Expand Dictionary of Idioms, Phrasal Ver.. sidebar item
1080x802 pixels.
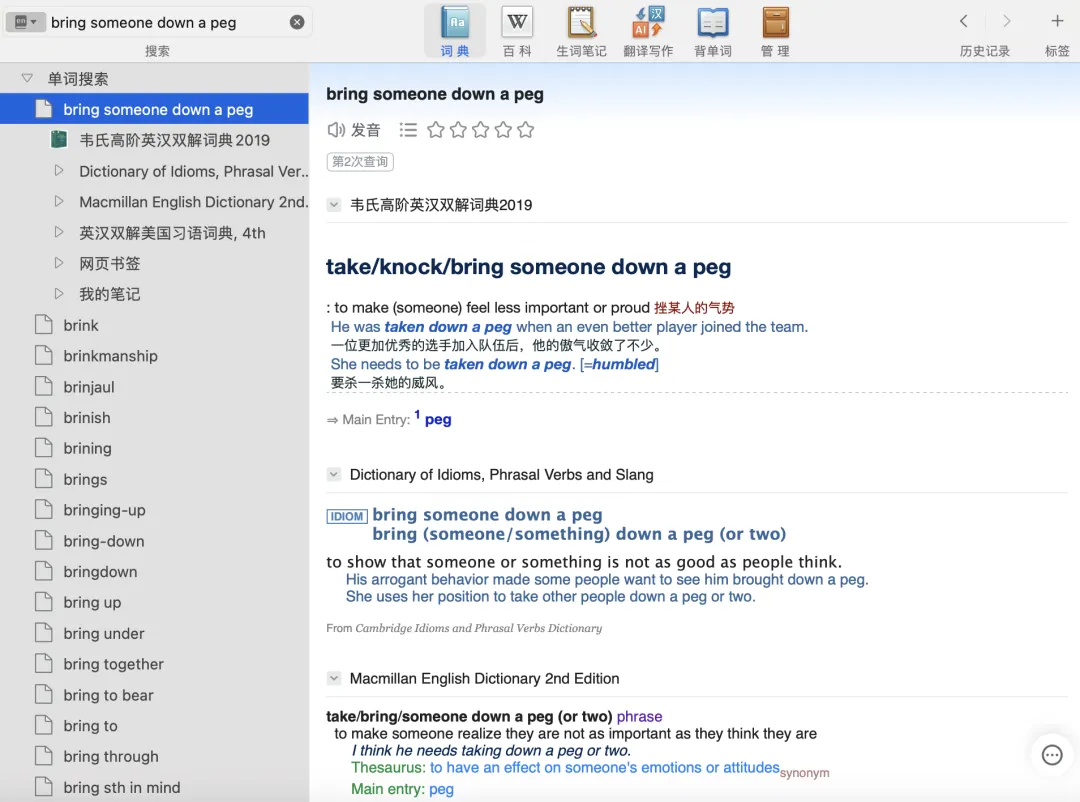click(59, 171)
